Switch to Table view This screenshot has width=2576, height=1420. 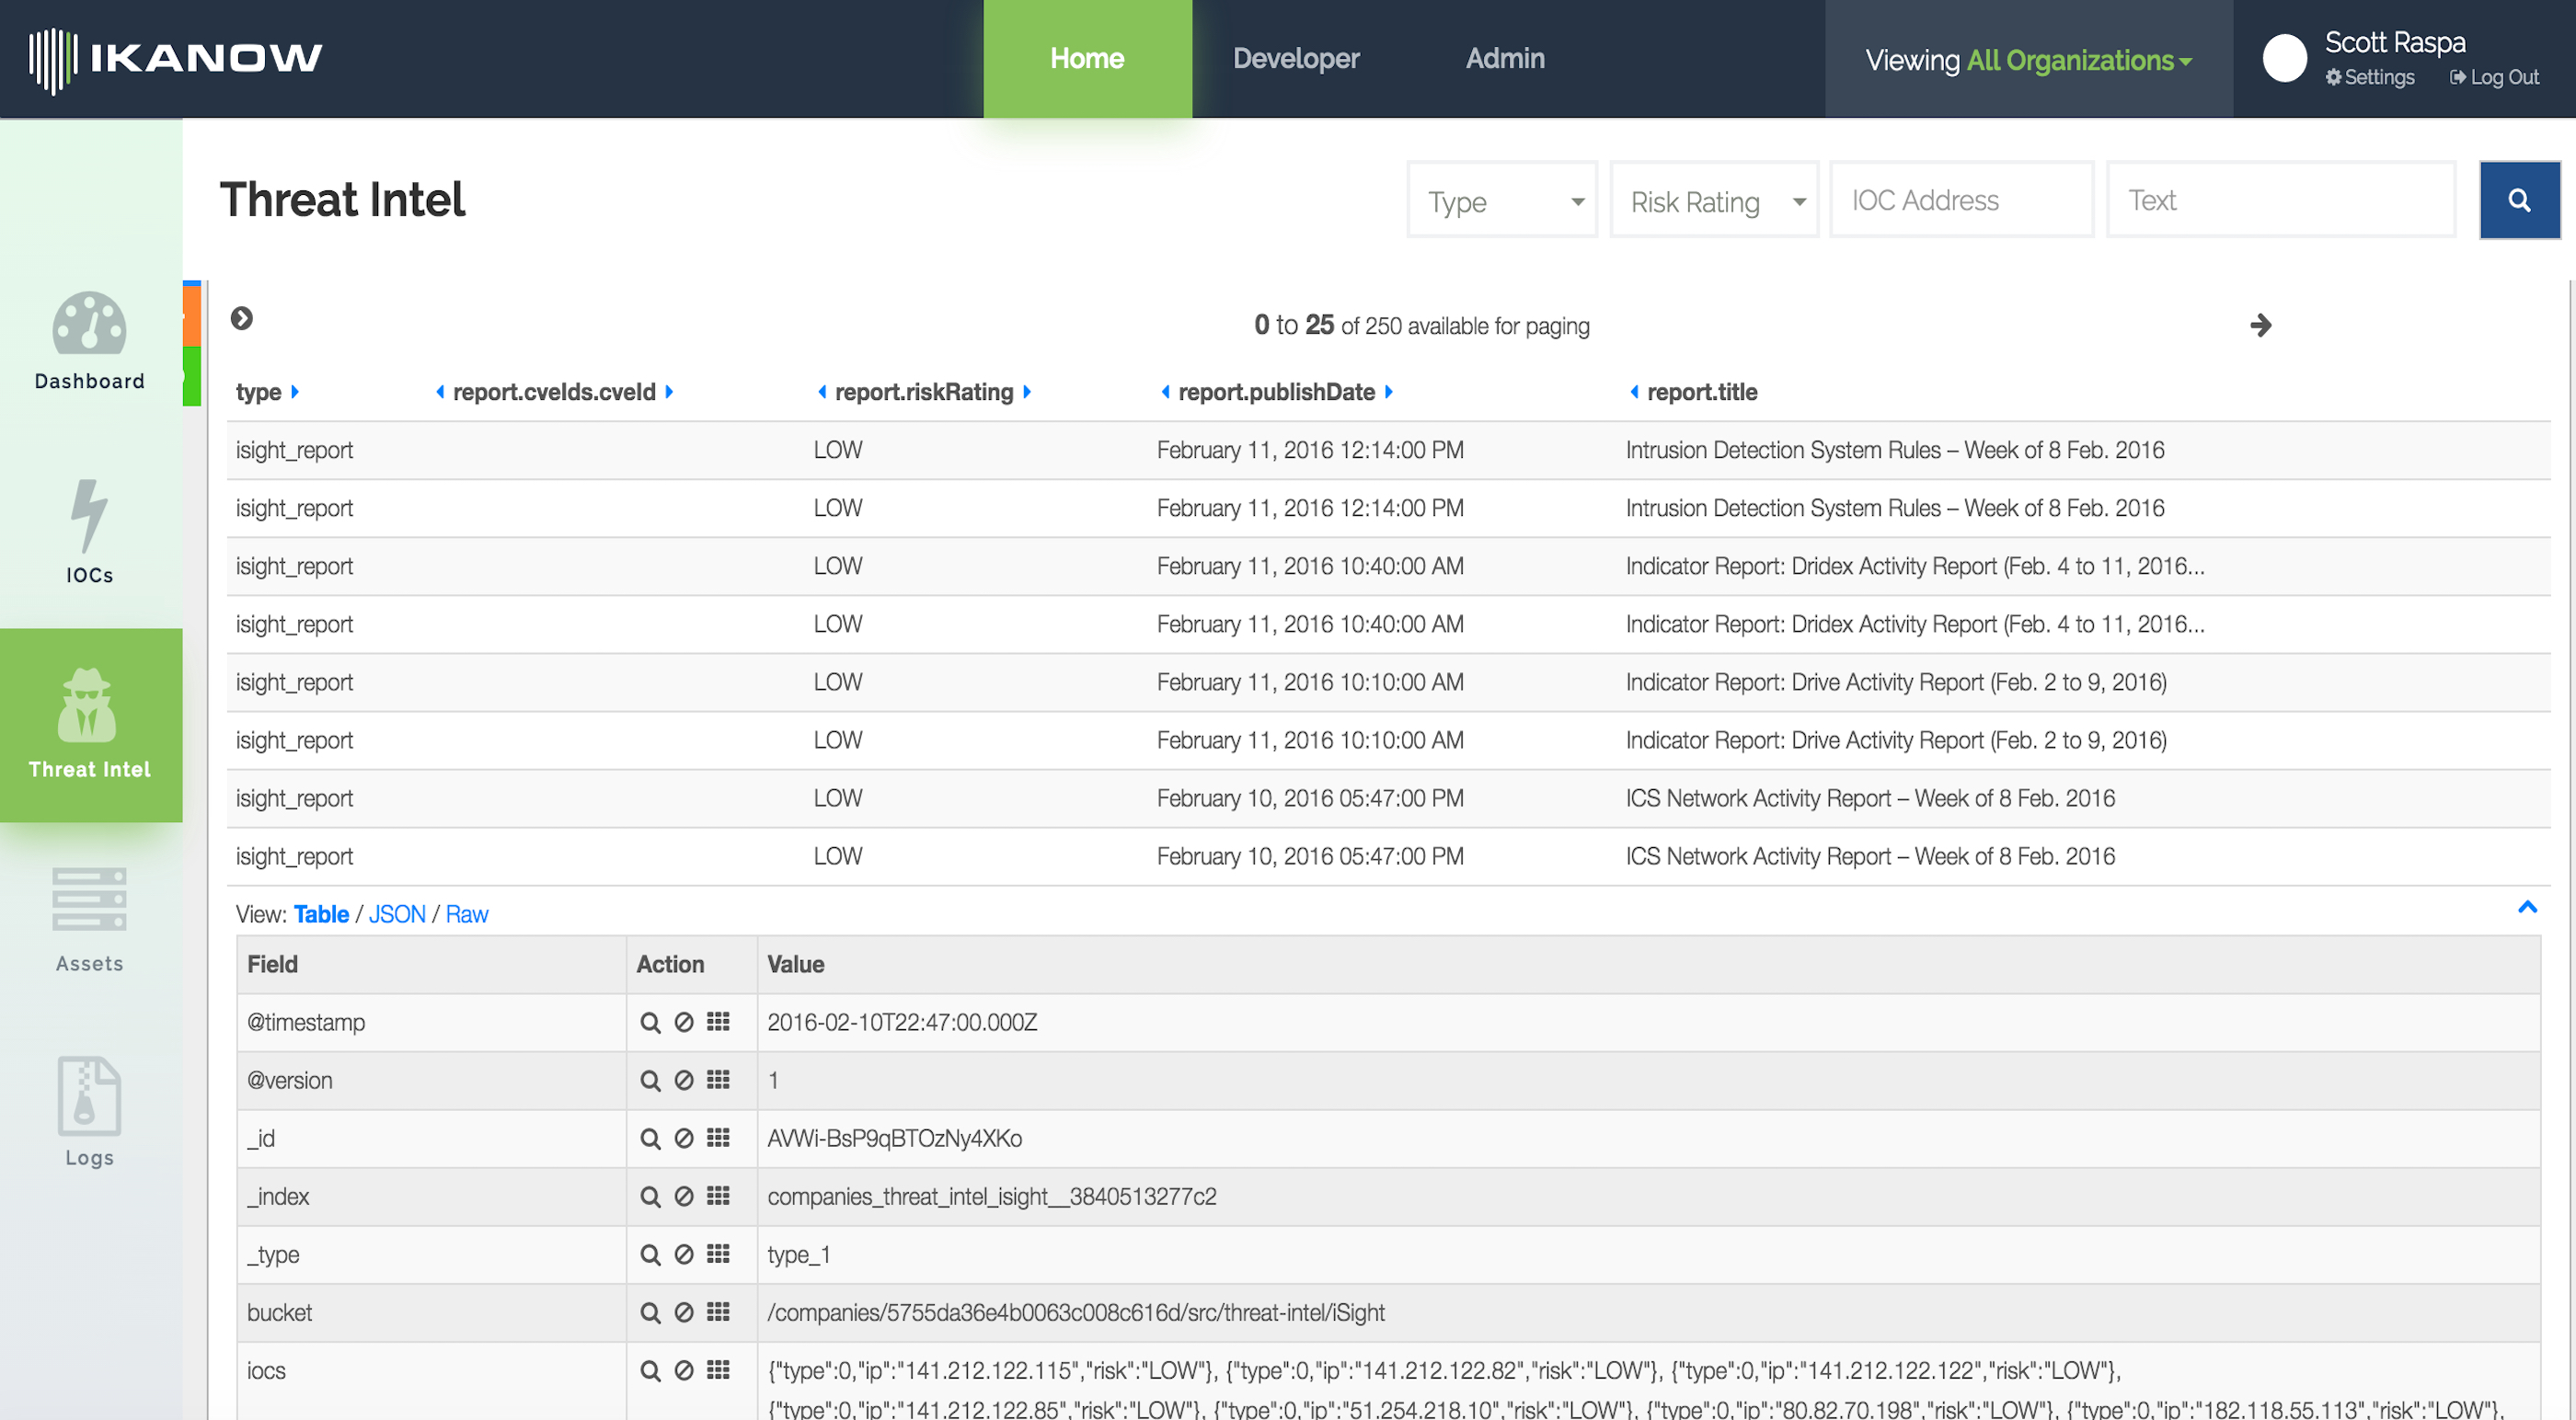(x=321, y=914)
